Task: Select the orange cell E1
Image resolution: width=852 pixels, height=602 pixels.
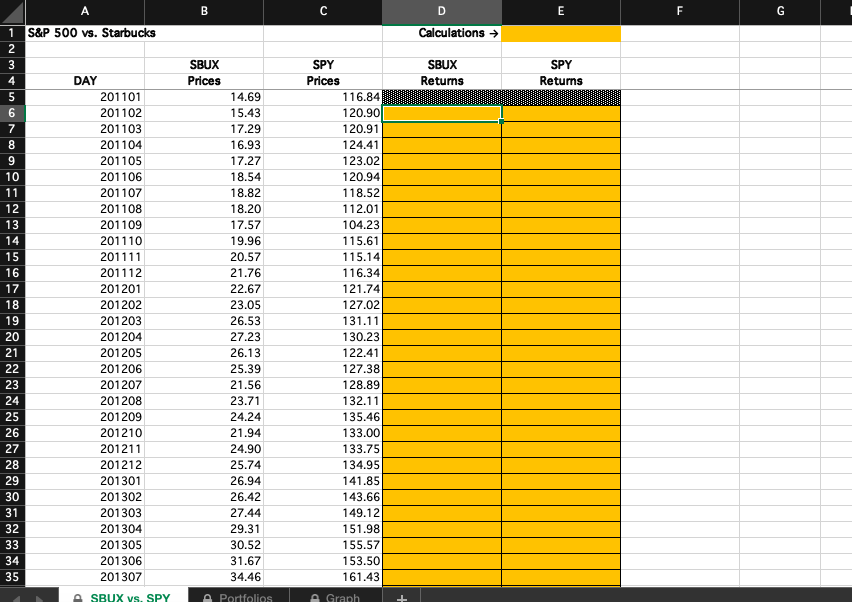Action: pyautogui.click(x=561, y=33)
